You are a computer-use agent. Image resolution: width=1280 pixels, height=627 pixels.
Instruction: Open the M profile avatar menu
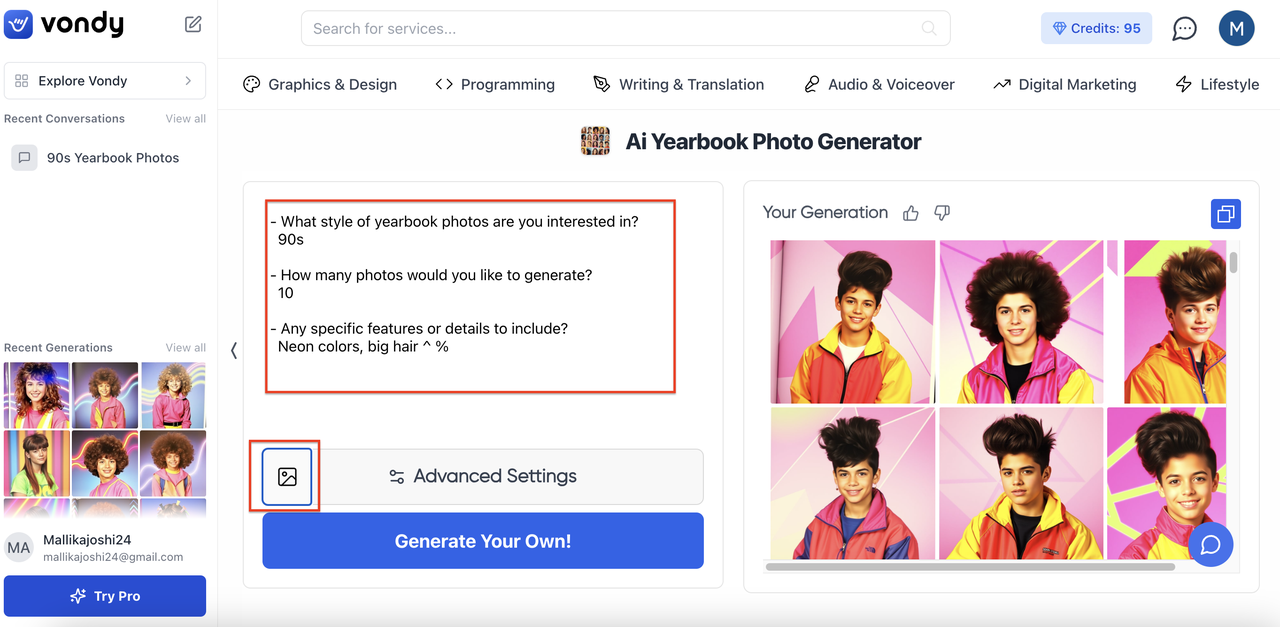pyautogui.click(x=1236, y=28)
